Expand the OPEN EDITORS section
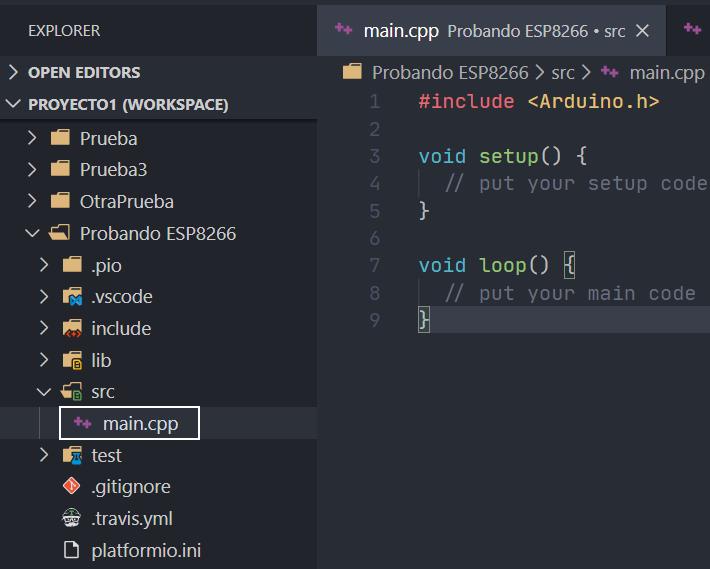The image size is (710, 569). click(13, 72)
